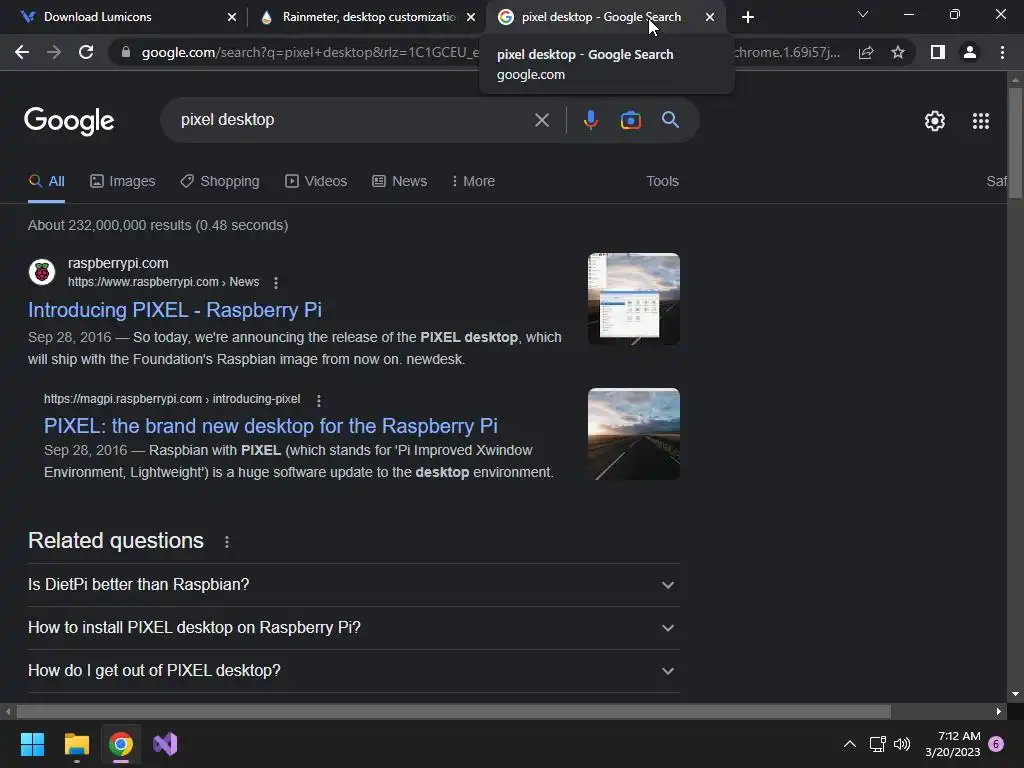Open File Explorer from taskbar

click(76, 744)
